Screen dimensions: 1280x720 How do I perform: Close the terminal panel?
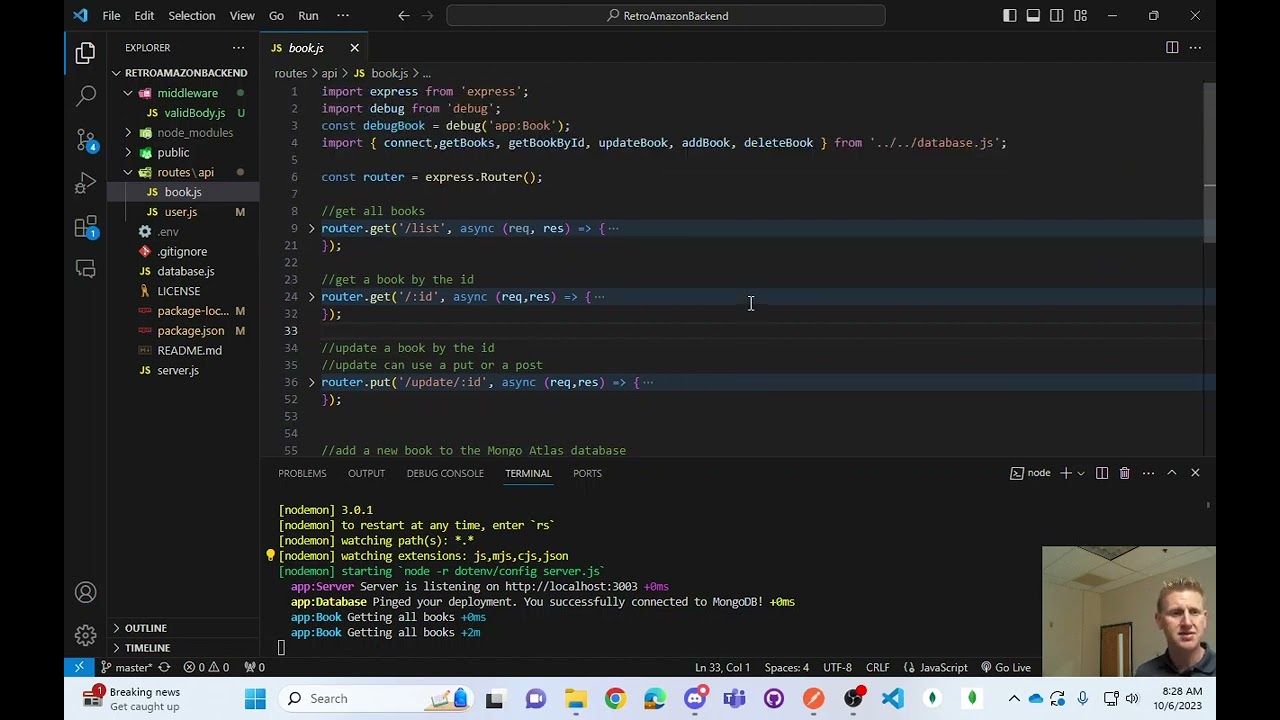click(x=1195, y=473)
